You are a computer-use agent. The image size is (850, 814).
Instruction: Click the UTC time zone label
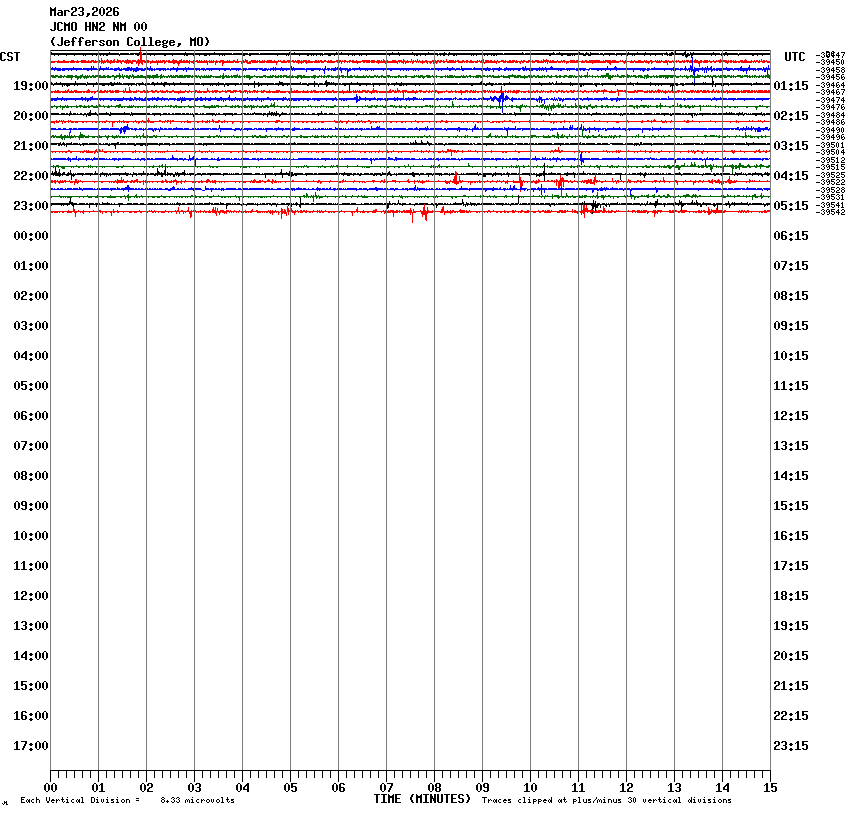pos(795,57)
